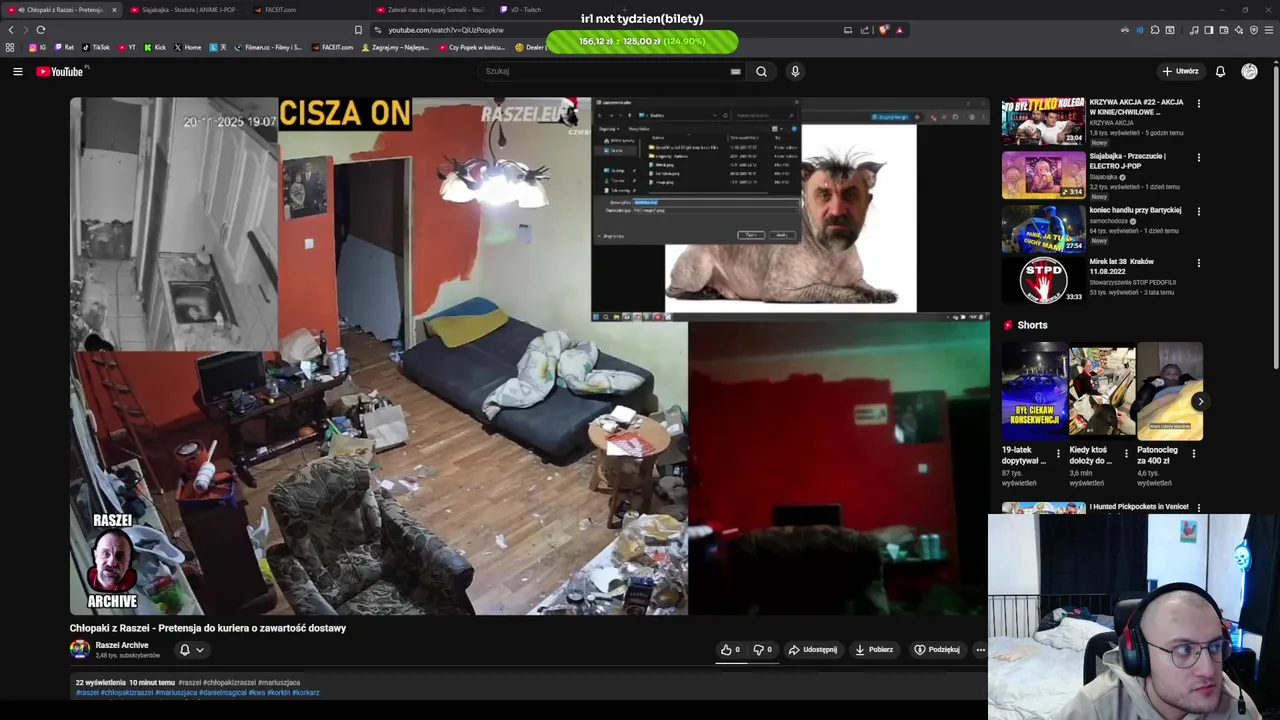Reload the page with the refresh icon
The width and height of the screenshot is (1280, 720).
coord(40,30)
